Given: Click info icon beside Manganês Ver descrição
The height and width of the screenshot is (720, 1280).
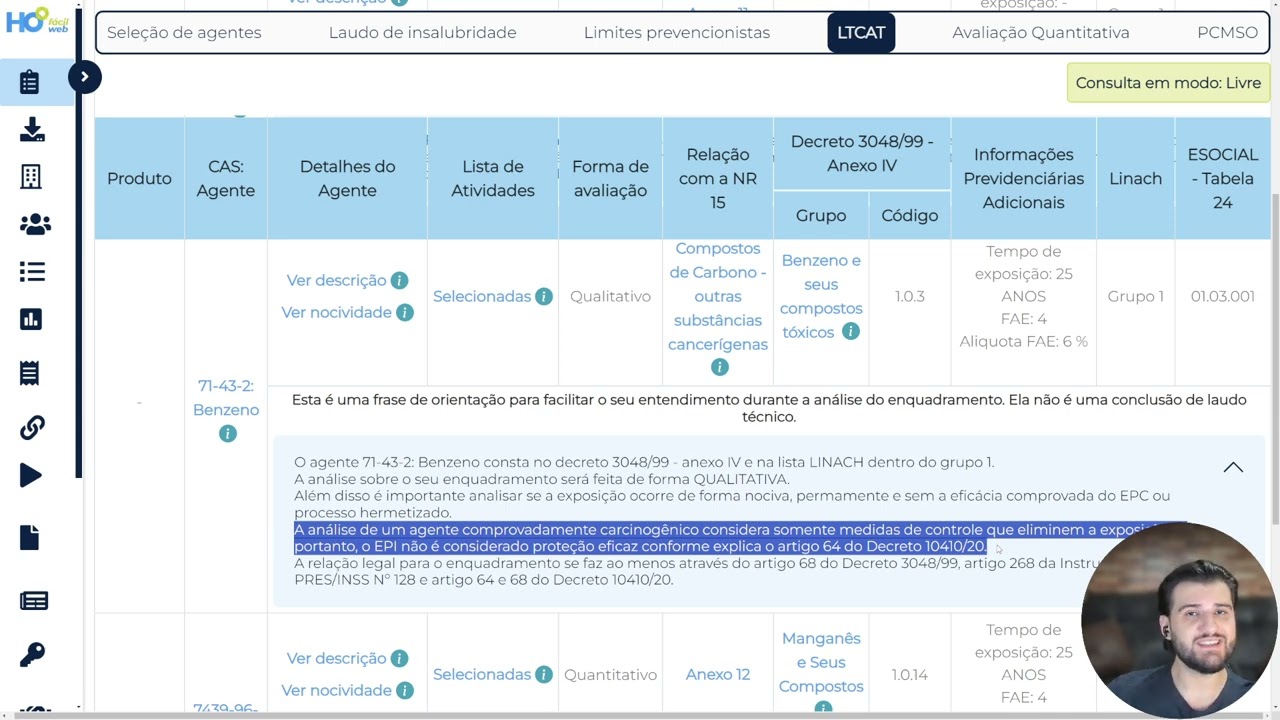Looking at the screenshot, I should [x=399, y=659].
